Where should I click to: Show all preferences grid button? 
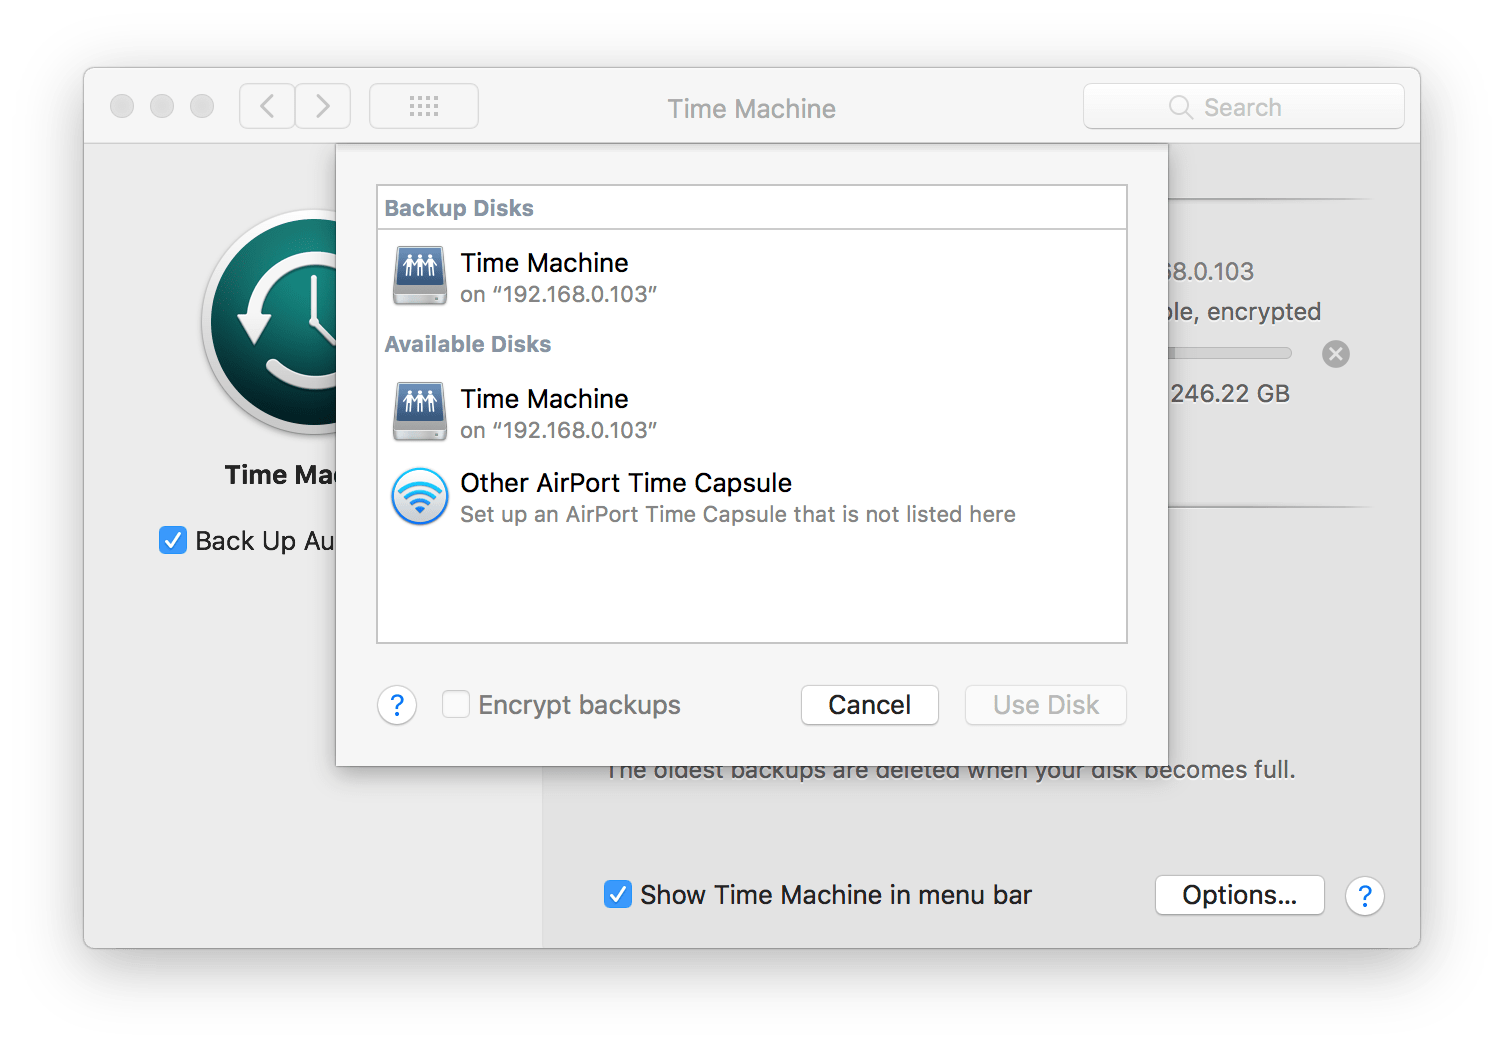click(x=424, y=106)
